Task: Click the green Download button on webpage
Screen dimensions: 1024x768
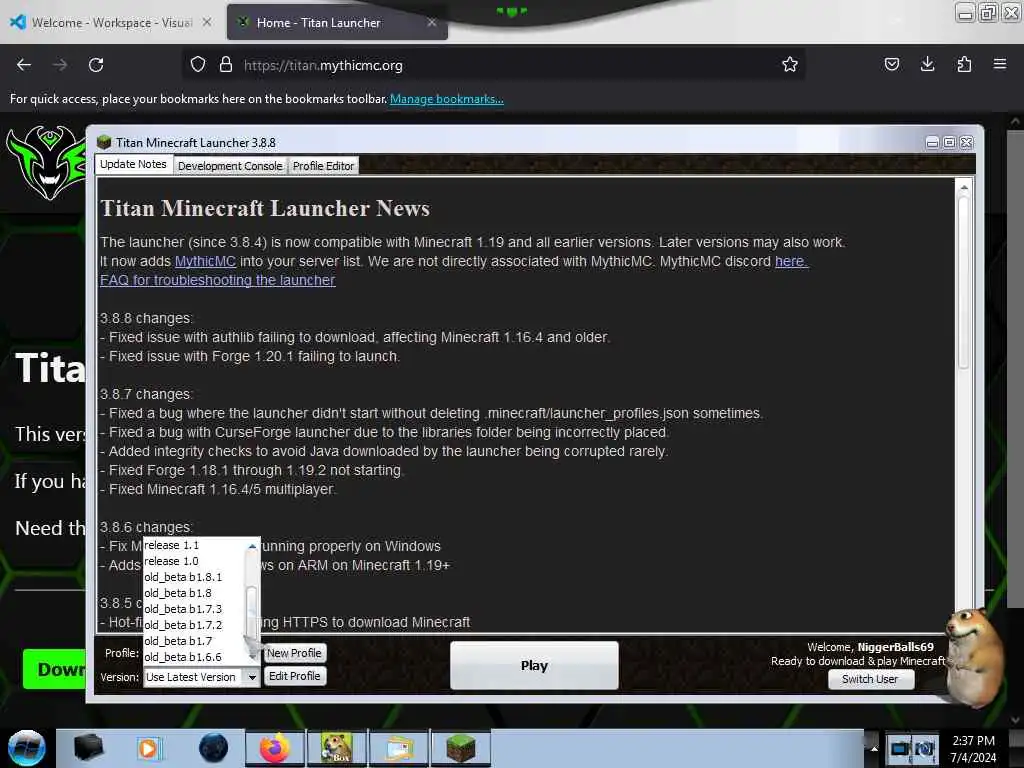Action: tap(55, 669)
